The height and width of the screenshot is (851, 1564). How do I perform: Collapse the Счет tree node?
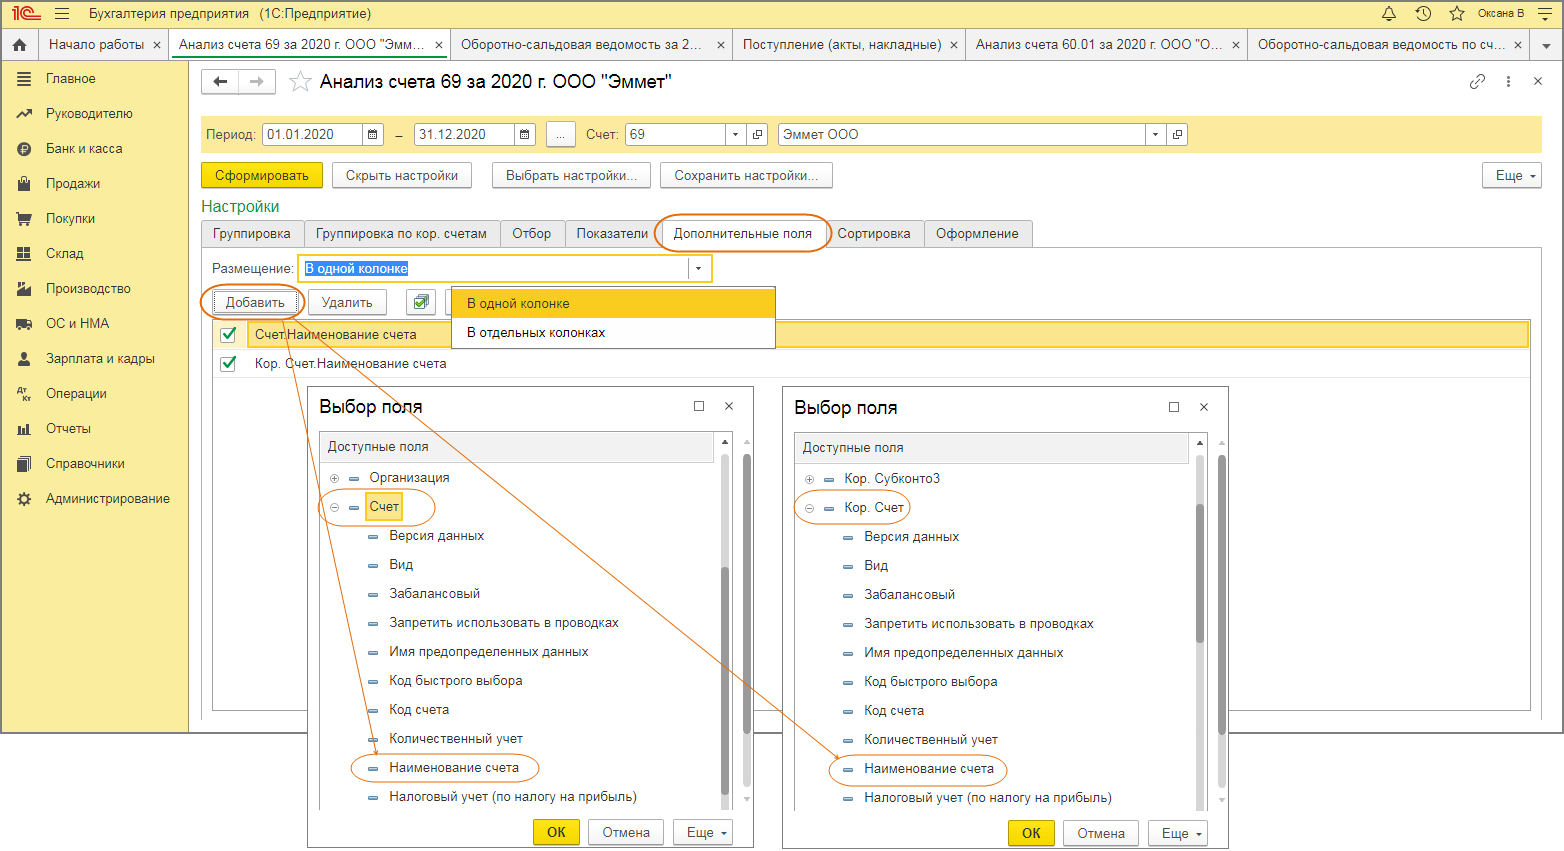coord(334,507)
